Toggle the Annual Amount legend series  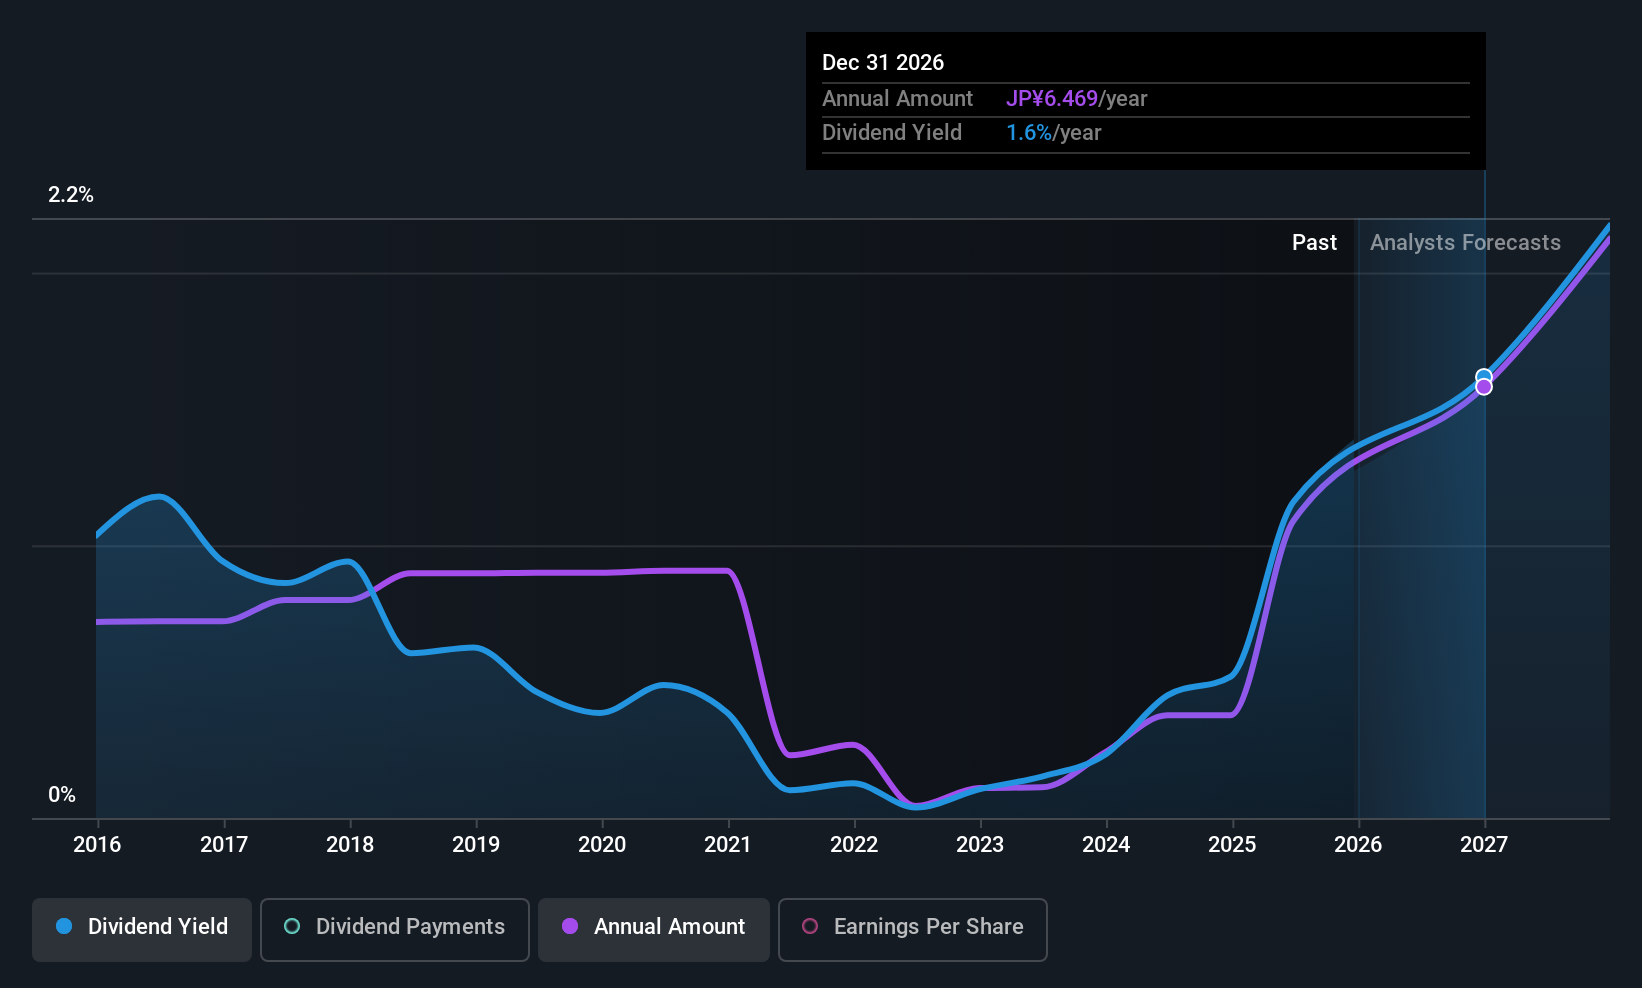tap(654, 929)
